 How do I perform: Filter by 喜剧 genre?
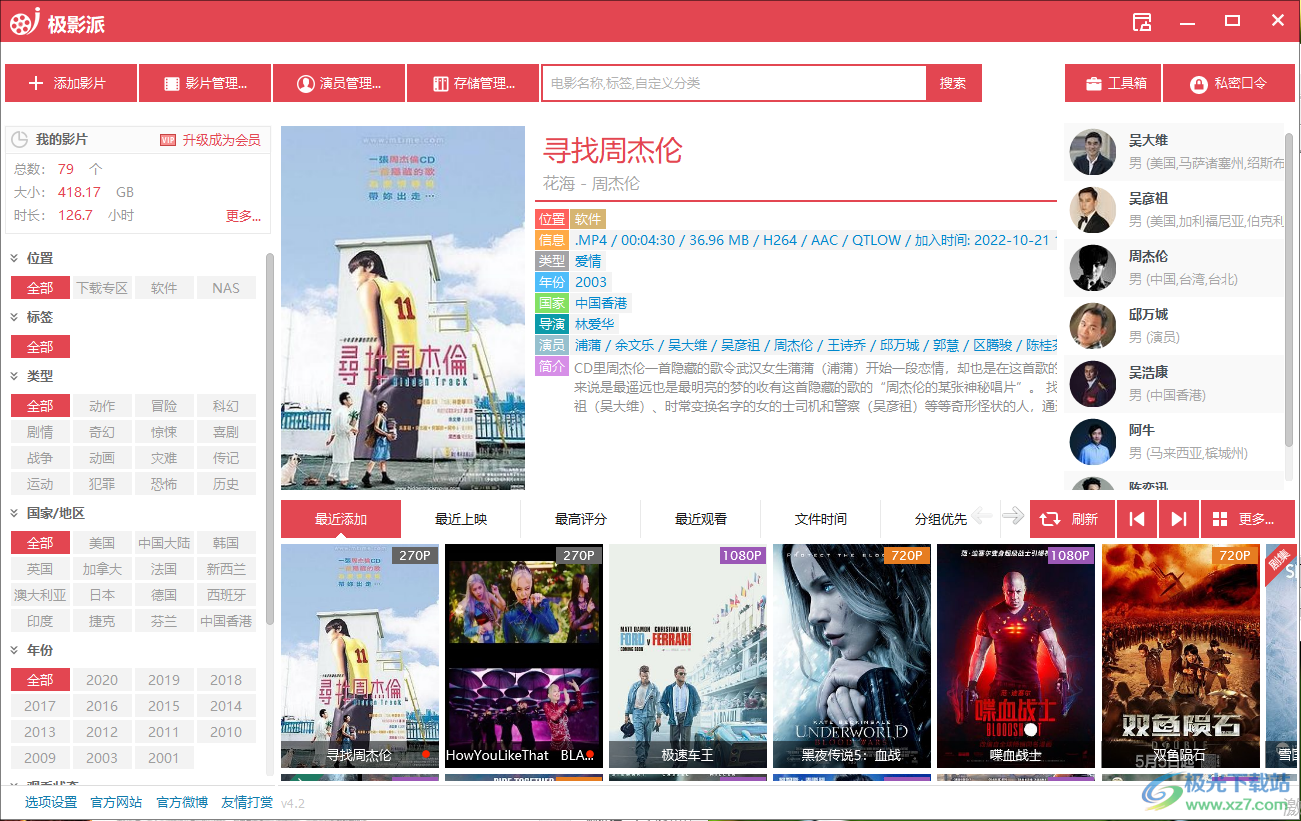[x=226, y=432]
